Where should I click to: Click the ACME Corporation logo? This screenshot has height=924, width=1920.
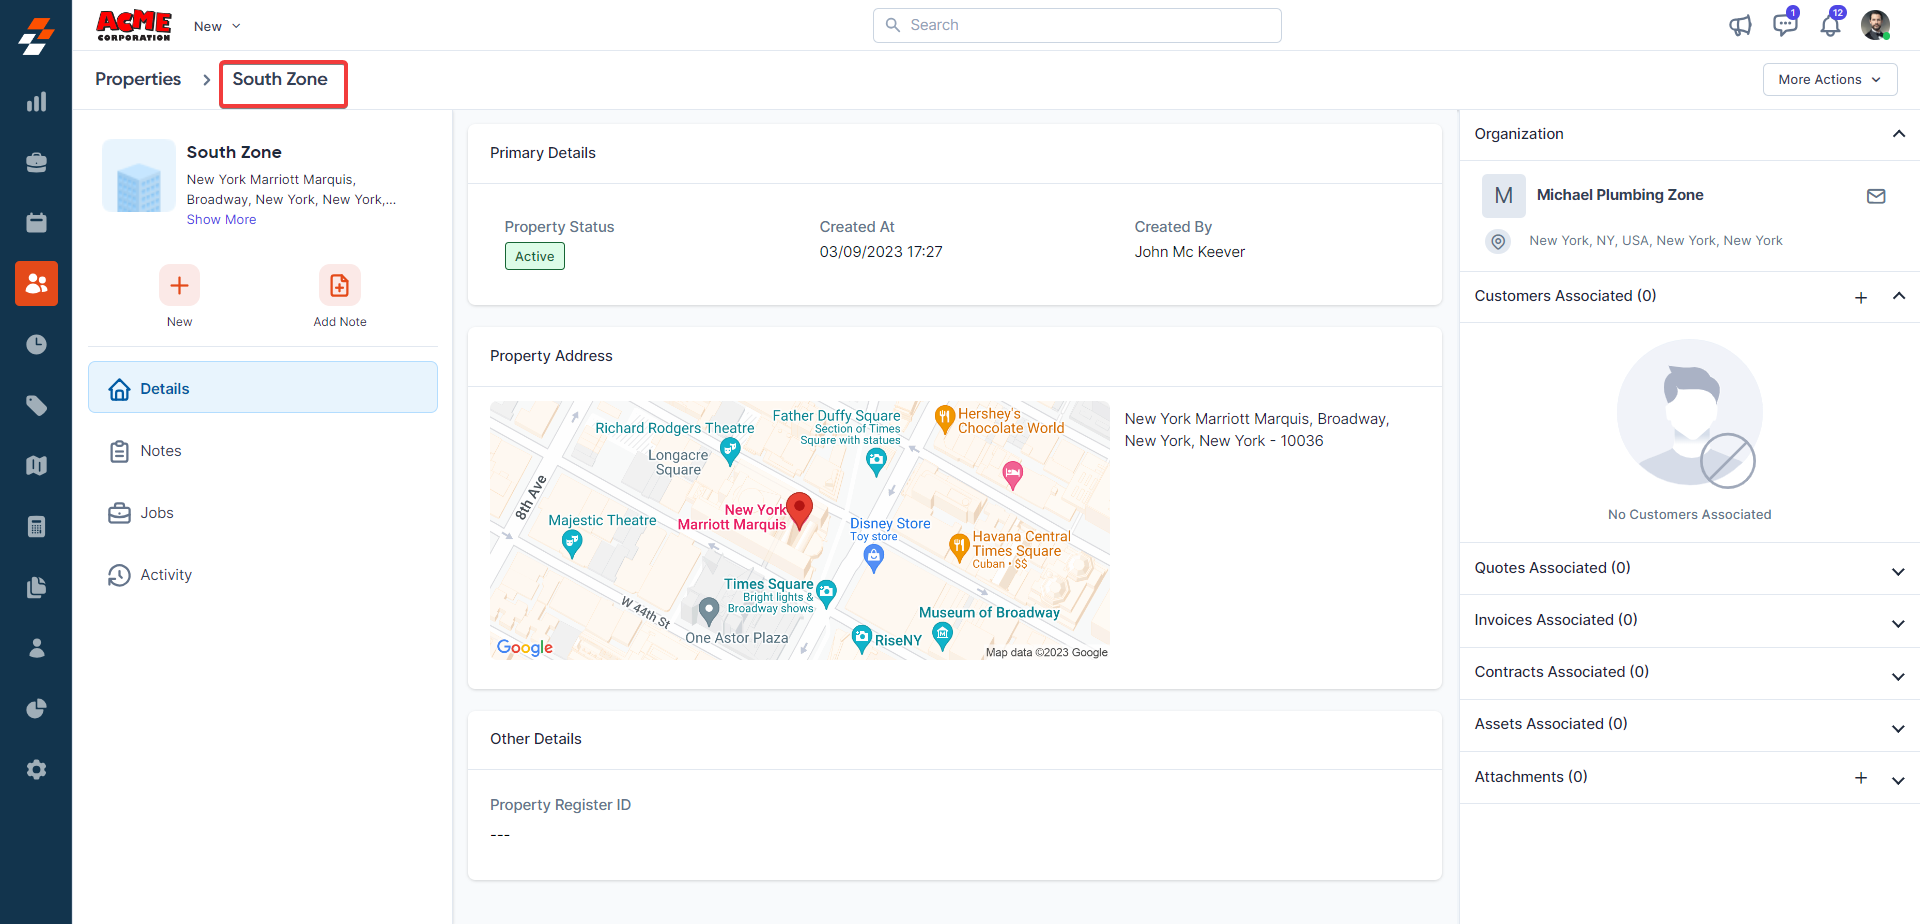click(134, 25)
